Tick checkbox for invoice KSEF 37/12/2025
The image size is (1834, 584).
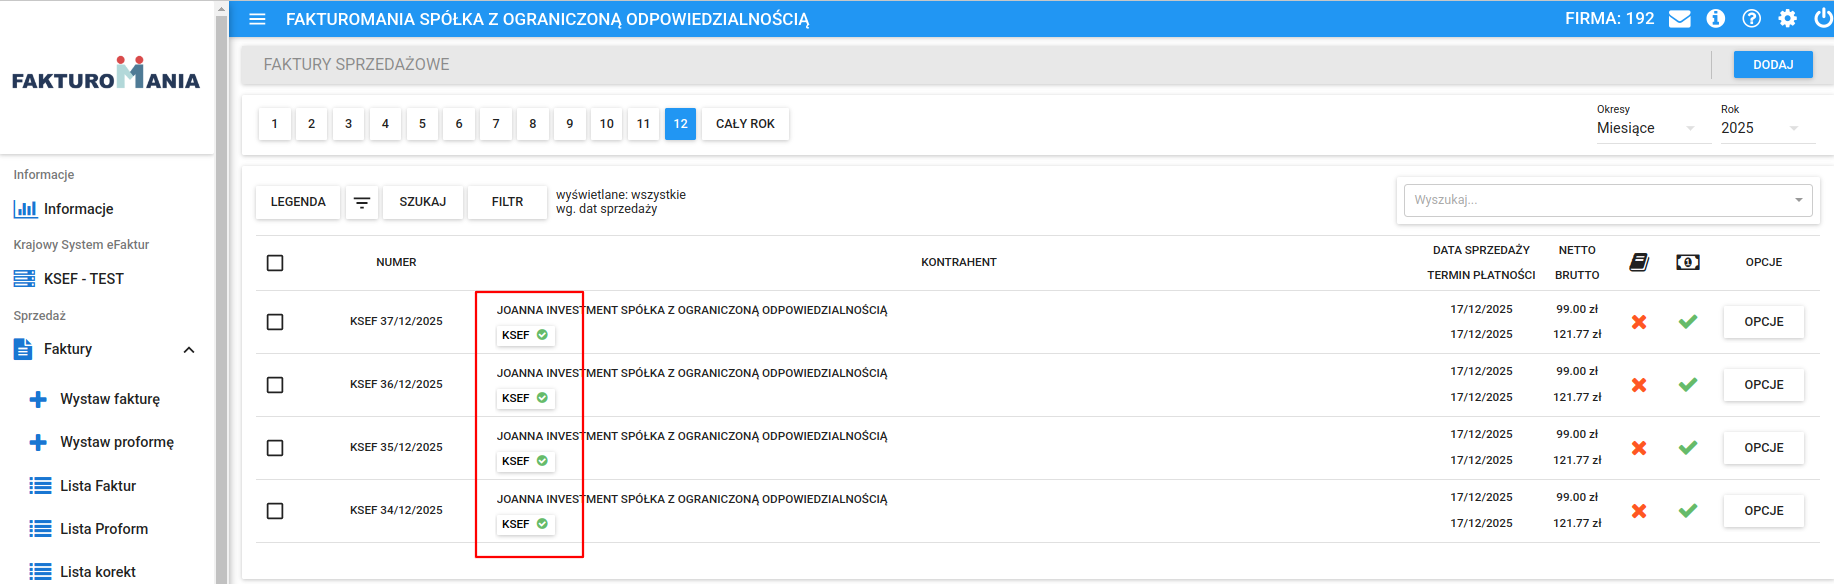275,322
